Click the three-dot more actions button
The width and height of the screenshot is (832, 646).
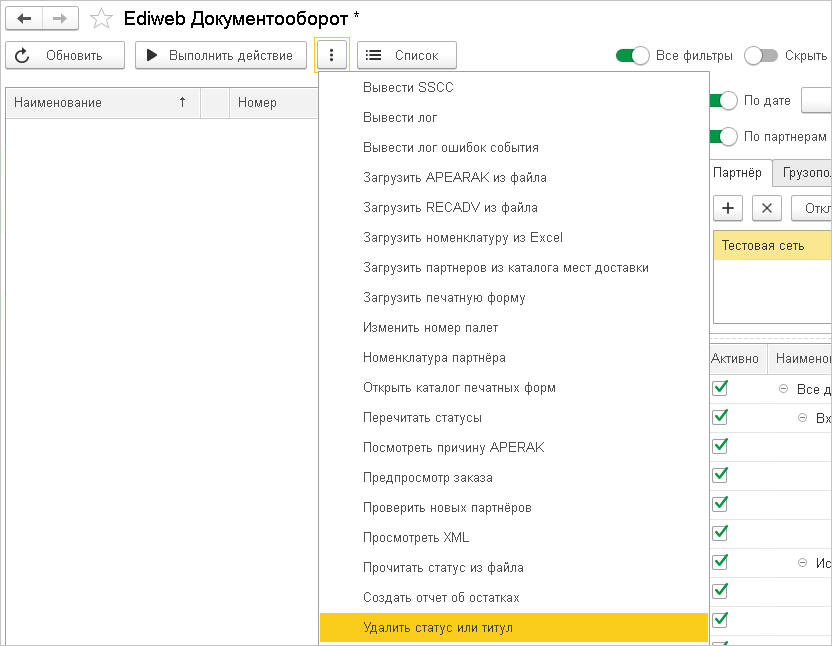[x=331, y=55]
